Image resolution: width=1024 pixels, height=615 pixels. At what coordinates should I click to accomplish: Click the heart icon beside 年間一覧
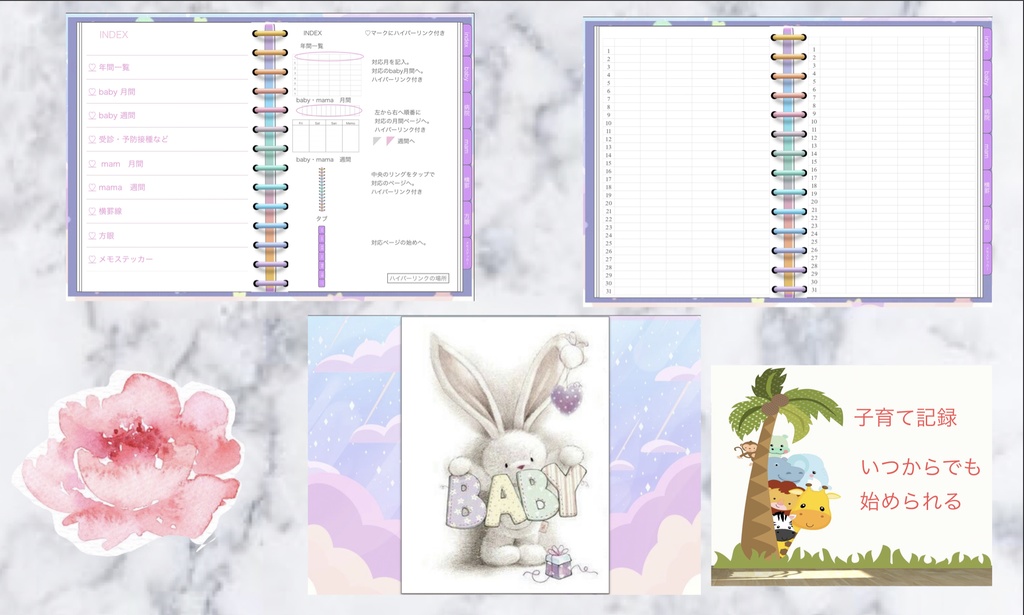[92, 67]
